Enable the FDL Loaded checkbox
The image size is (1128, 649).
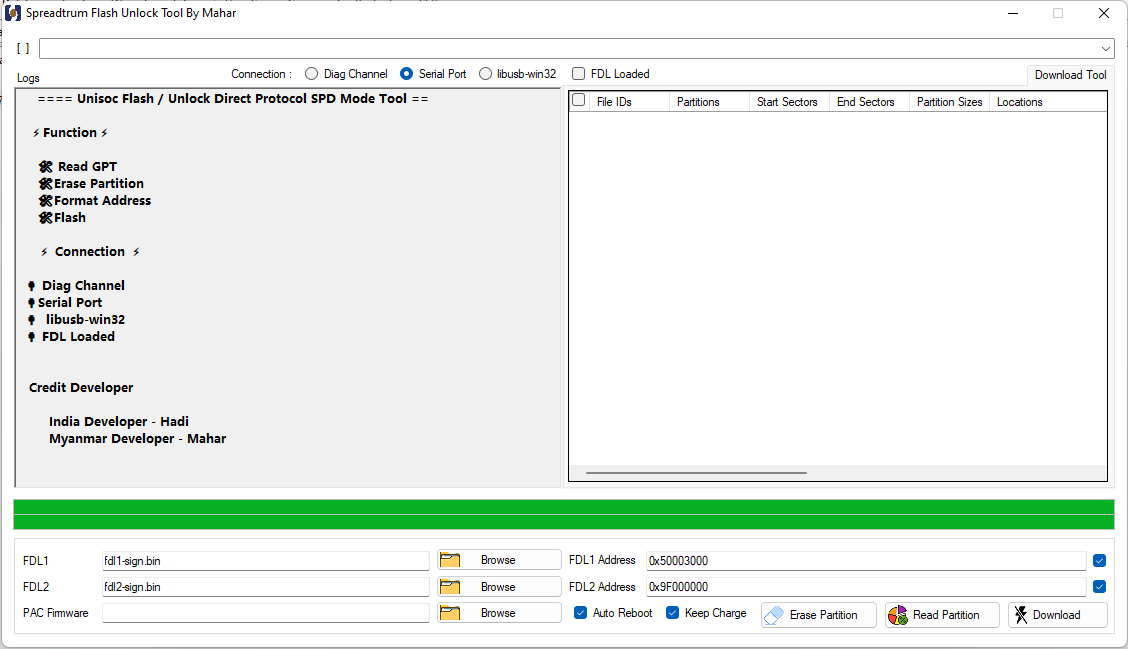(x=578, y=73)
